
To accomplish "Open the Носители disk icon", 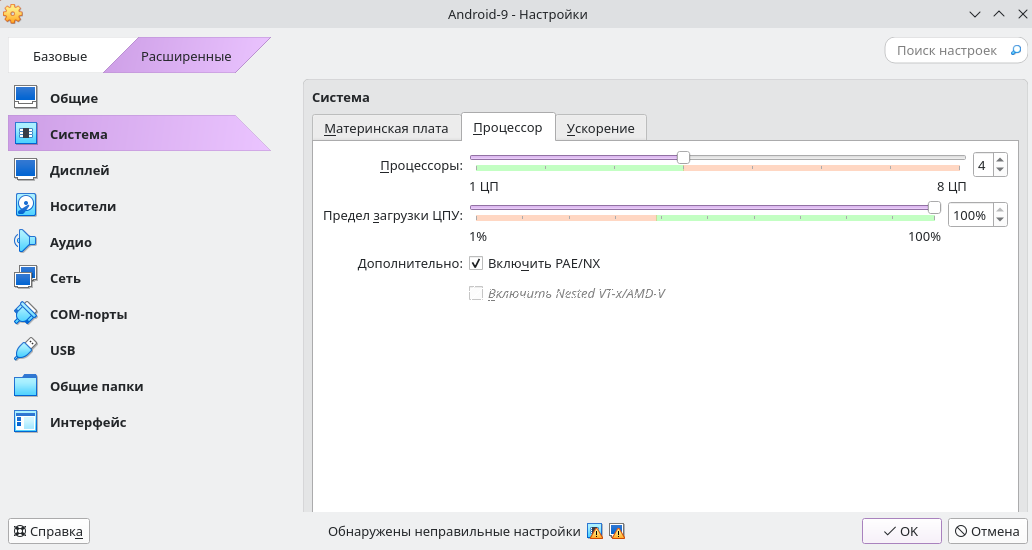I will point(26,206).
